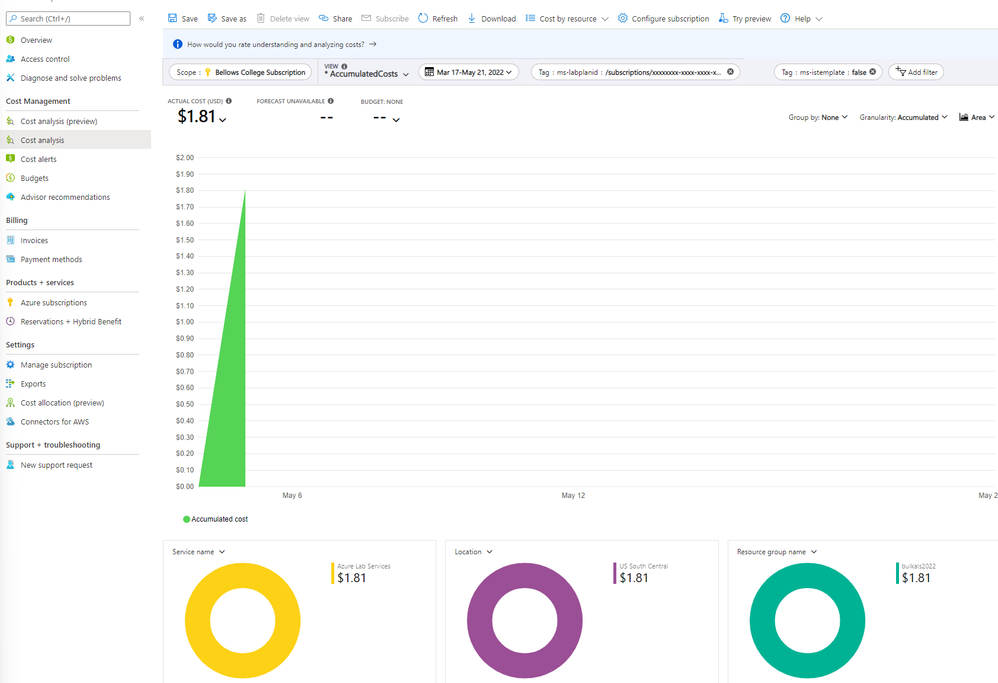Click the Exports icon in Settings
Image resolution: width=998 pixels, height=683 pixels.
coord(10,383)
